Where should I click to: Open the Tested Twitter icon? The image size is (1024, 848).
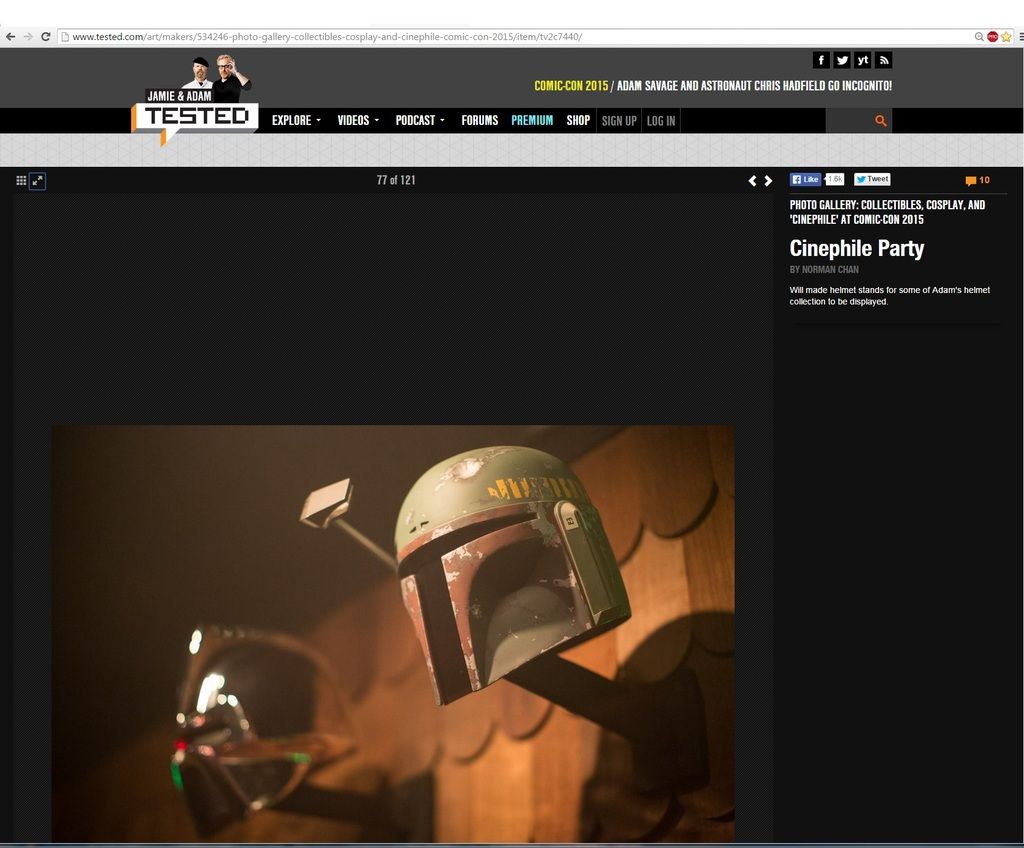[842, 60]
